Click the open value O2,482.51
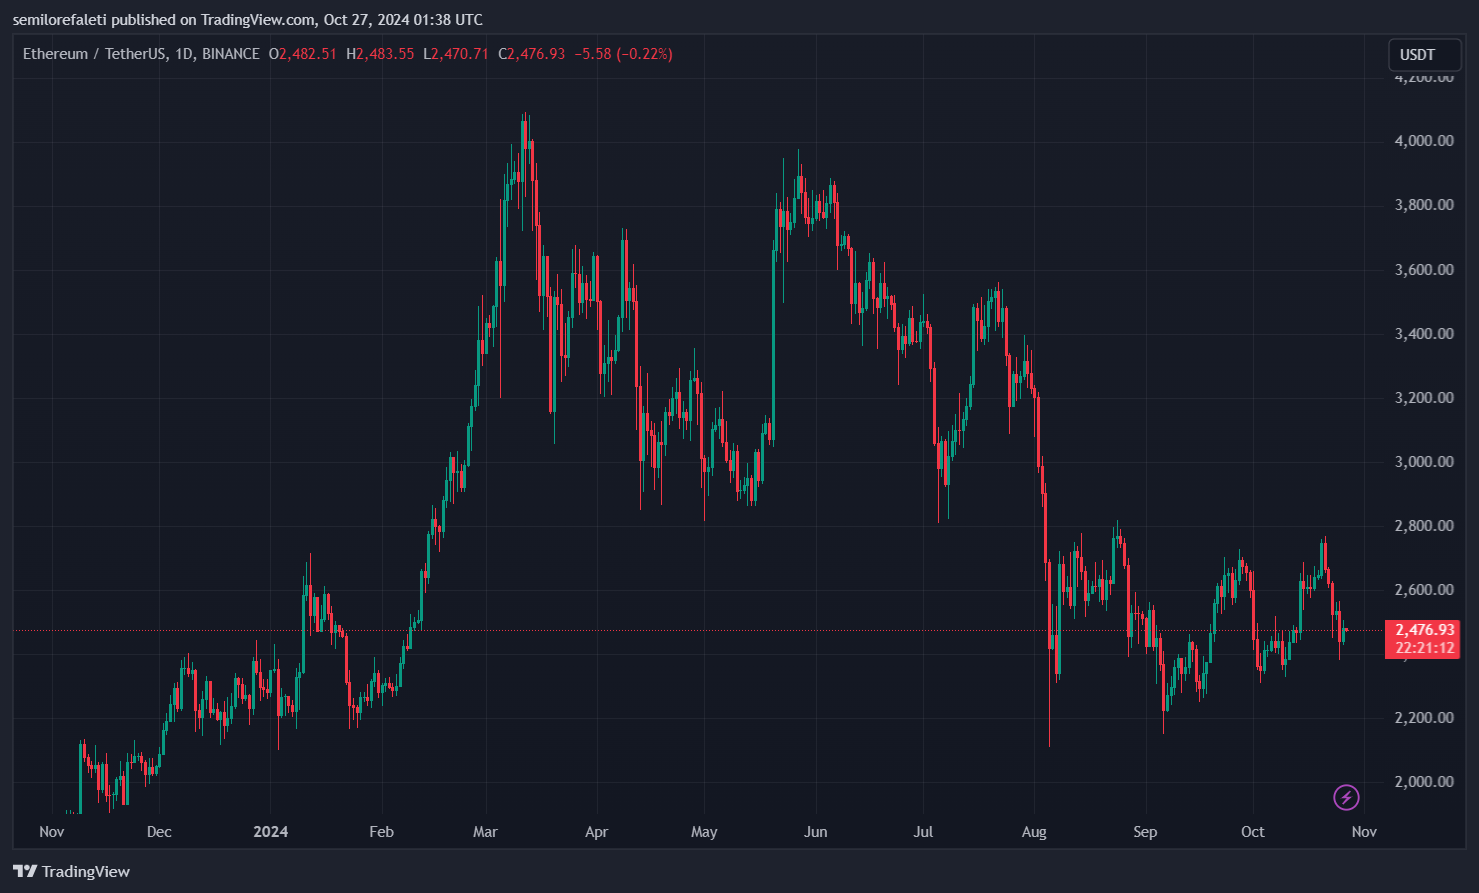Viewport: 1479px width, 893px height. coord(303,54)
